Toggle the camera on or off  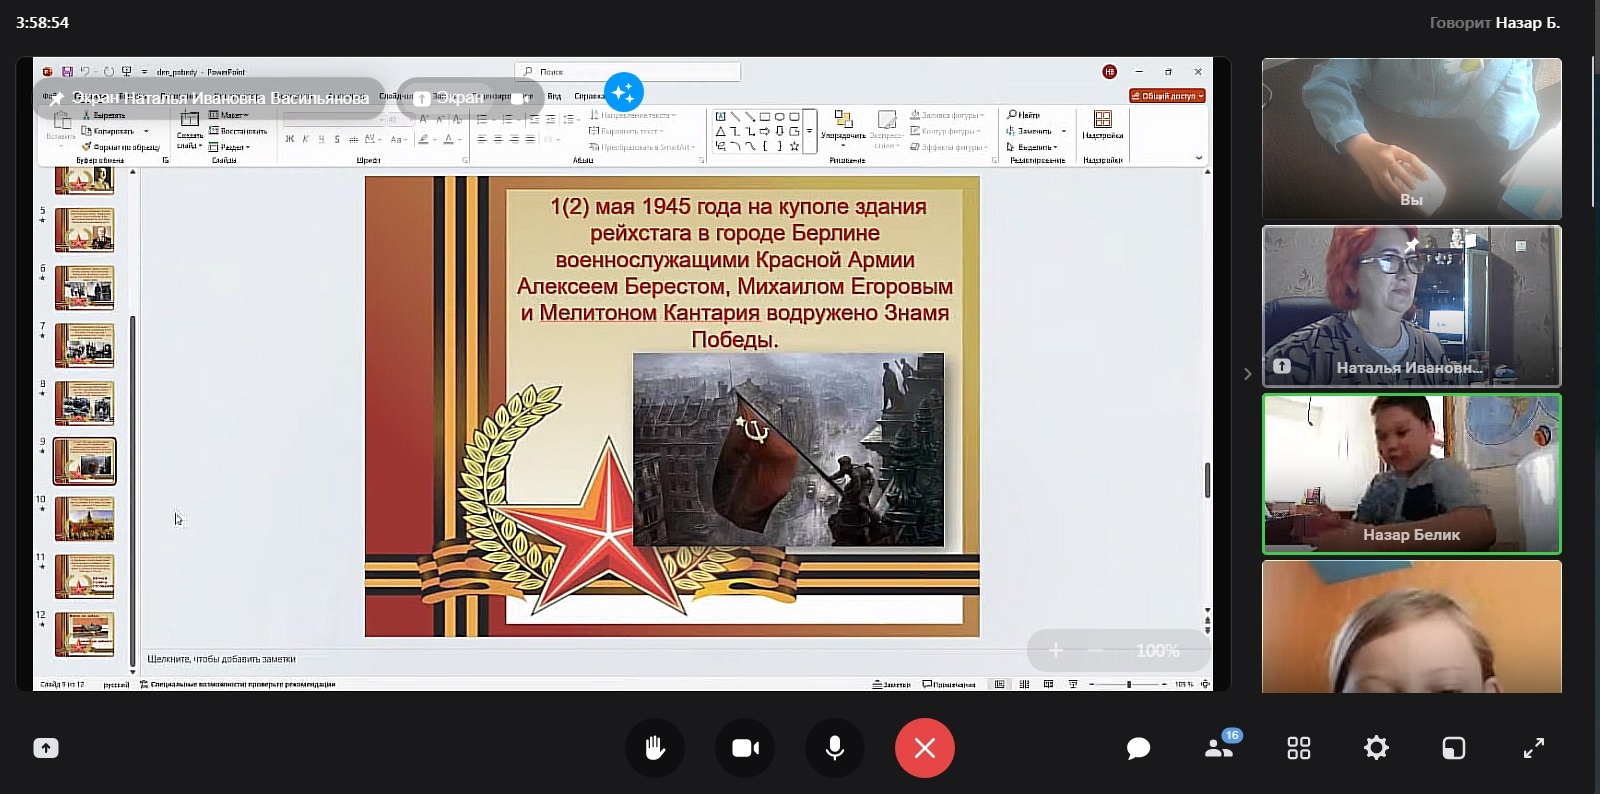(x=745, y=748)
